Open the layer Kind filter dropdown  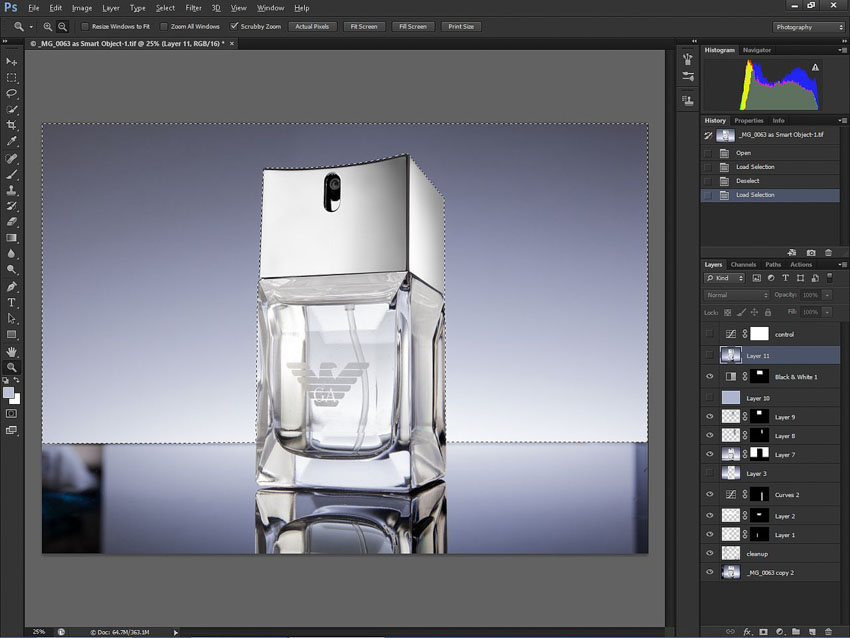coord(725,278)
